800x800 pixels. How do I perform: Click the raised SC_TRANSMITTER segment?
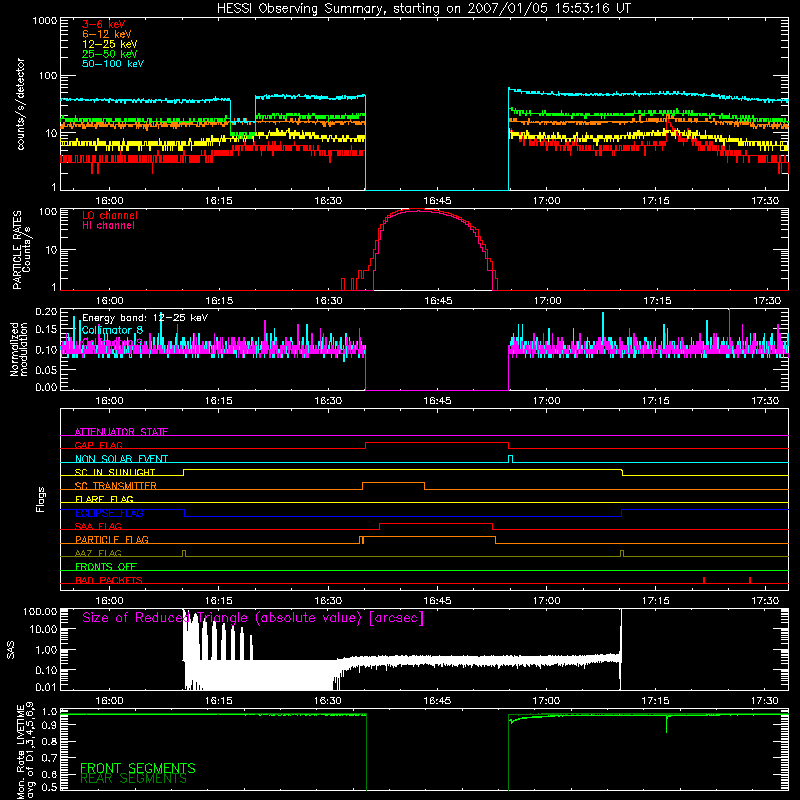click(393, 483)
